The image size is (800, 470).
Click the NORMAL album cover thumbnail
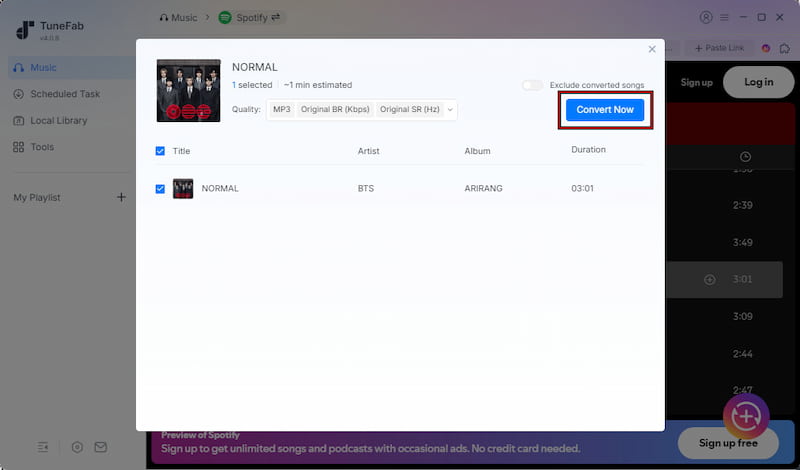pos(188,90)
